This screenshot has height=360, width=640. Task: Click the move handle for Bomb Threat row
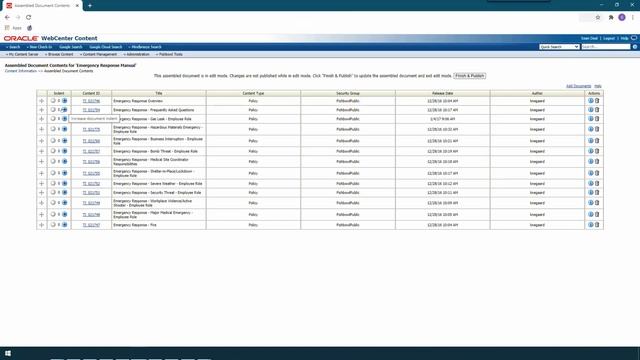[x=42, y=151]
